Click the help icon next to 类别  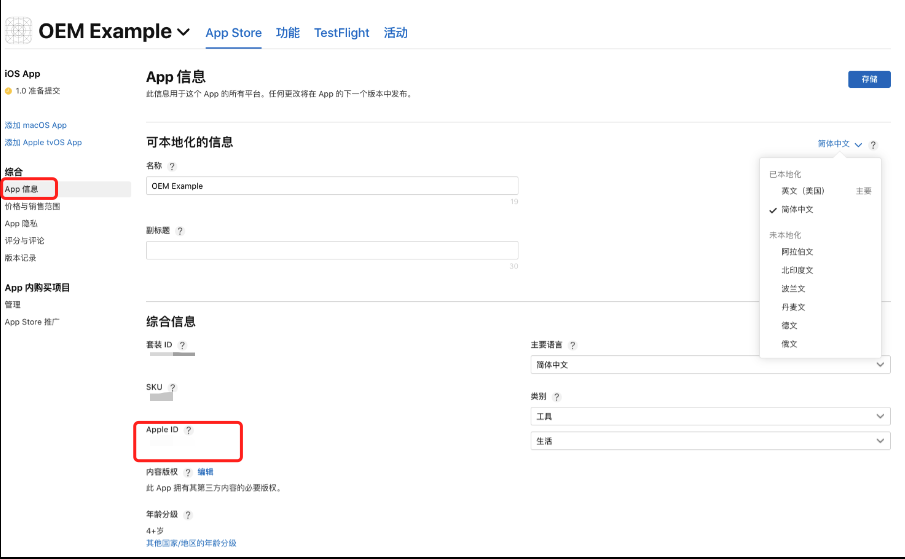pyautogui.click(x=556, y=397)
